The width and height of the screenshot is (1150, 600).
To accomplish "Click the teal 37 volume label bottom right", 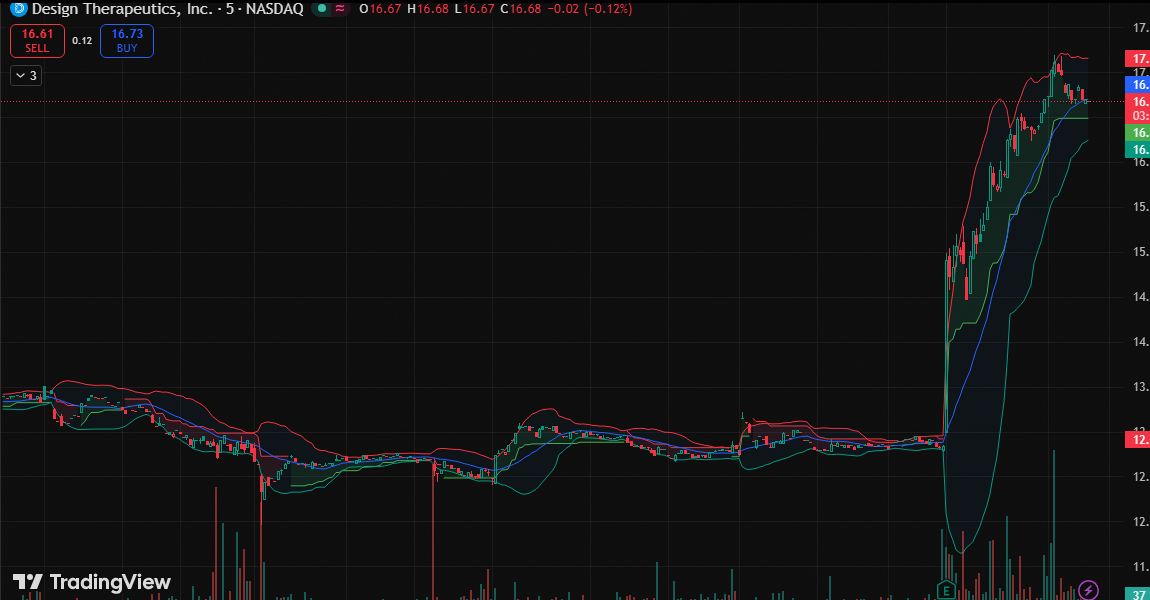I will pos(1139,593).
